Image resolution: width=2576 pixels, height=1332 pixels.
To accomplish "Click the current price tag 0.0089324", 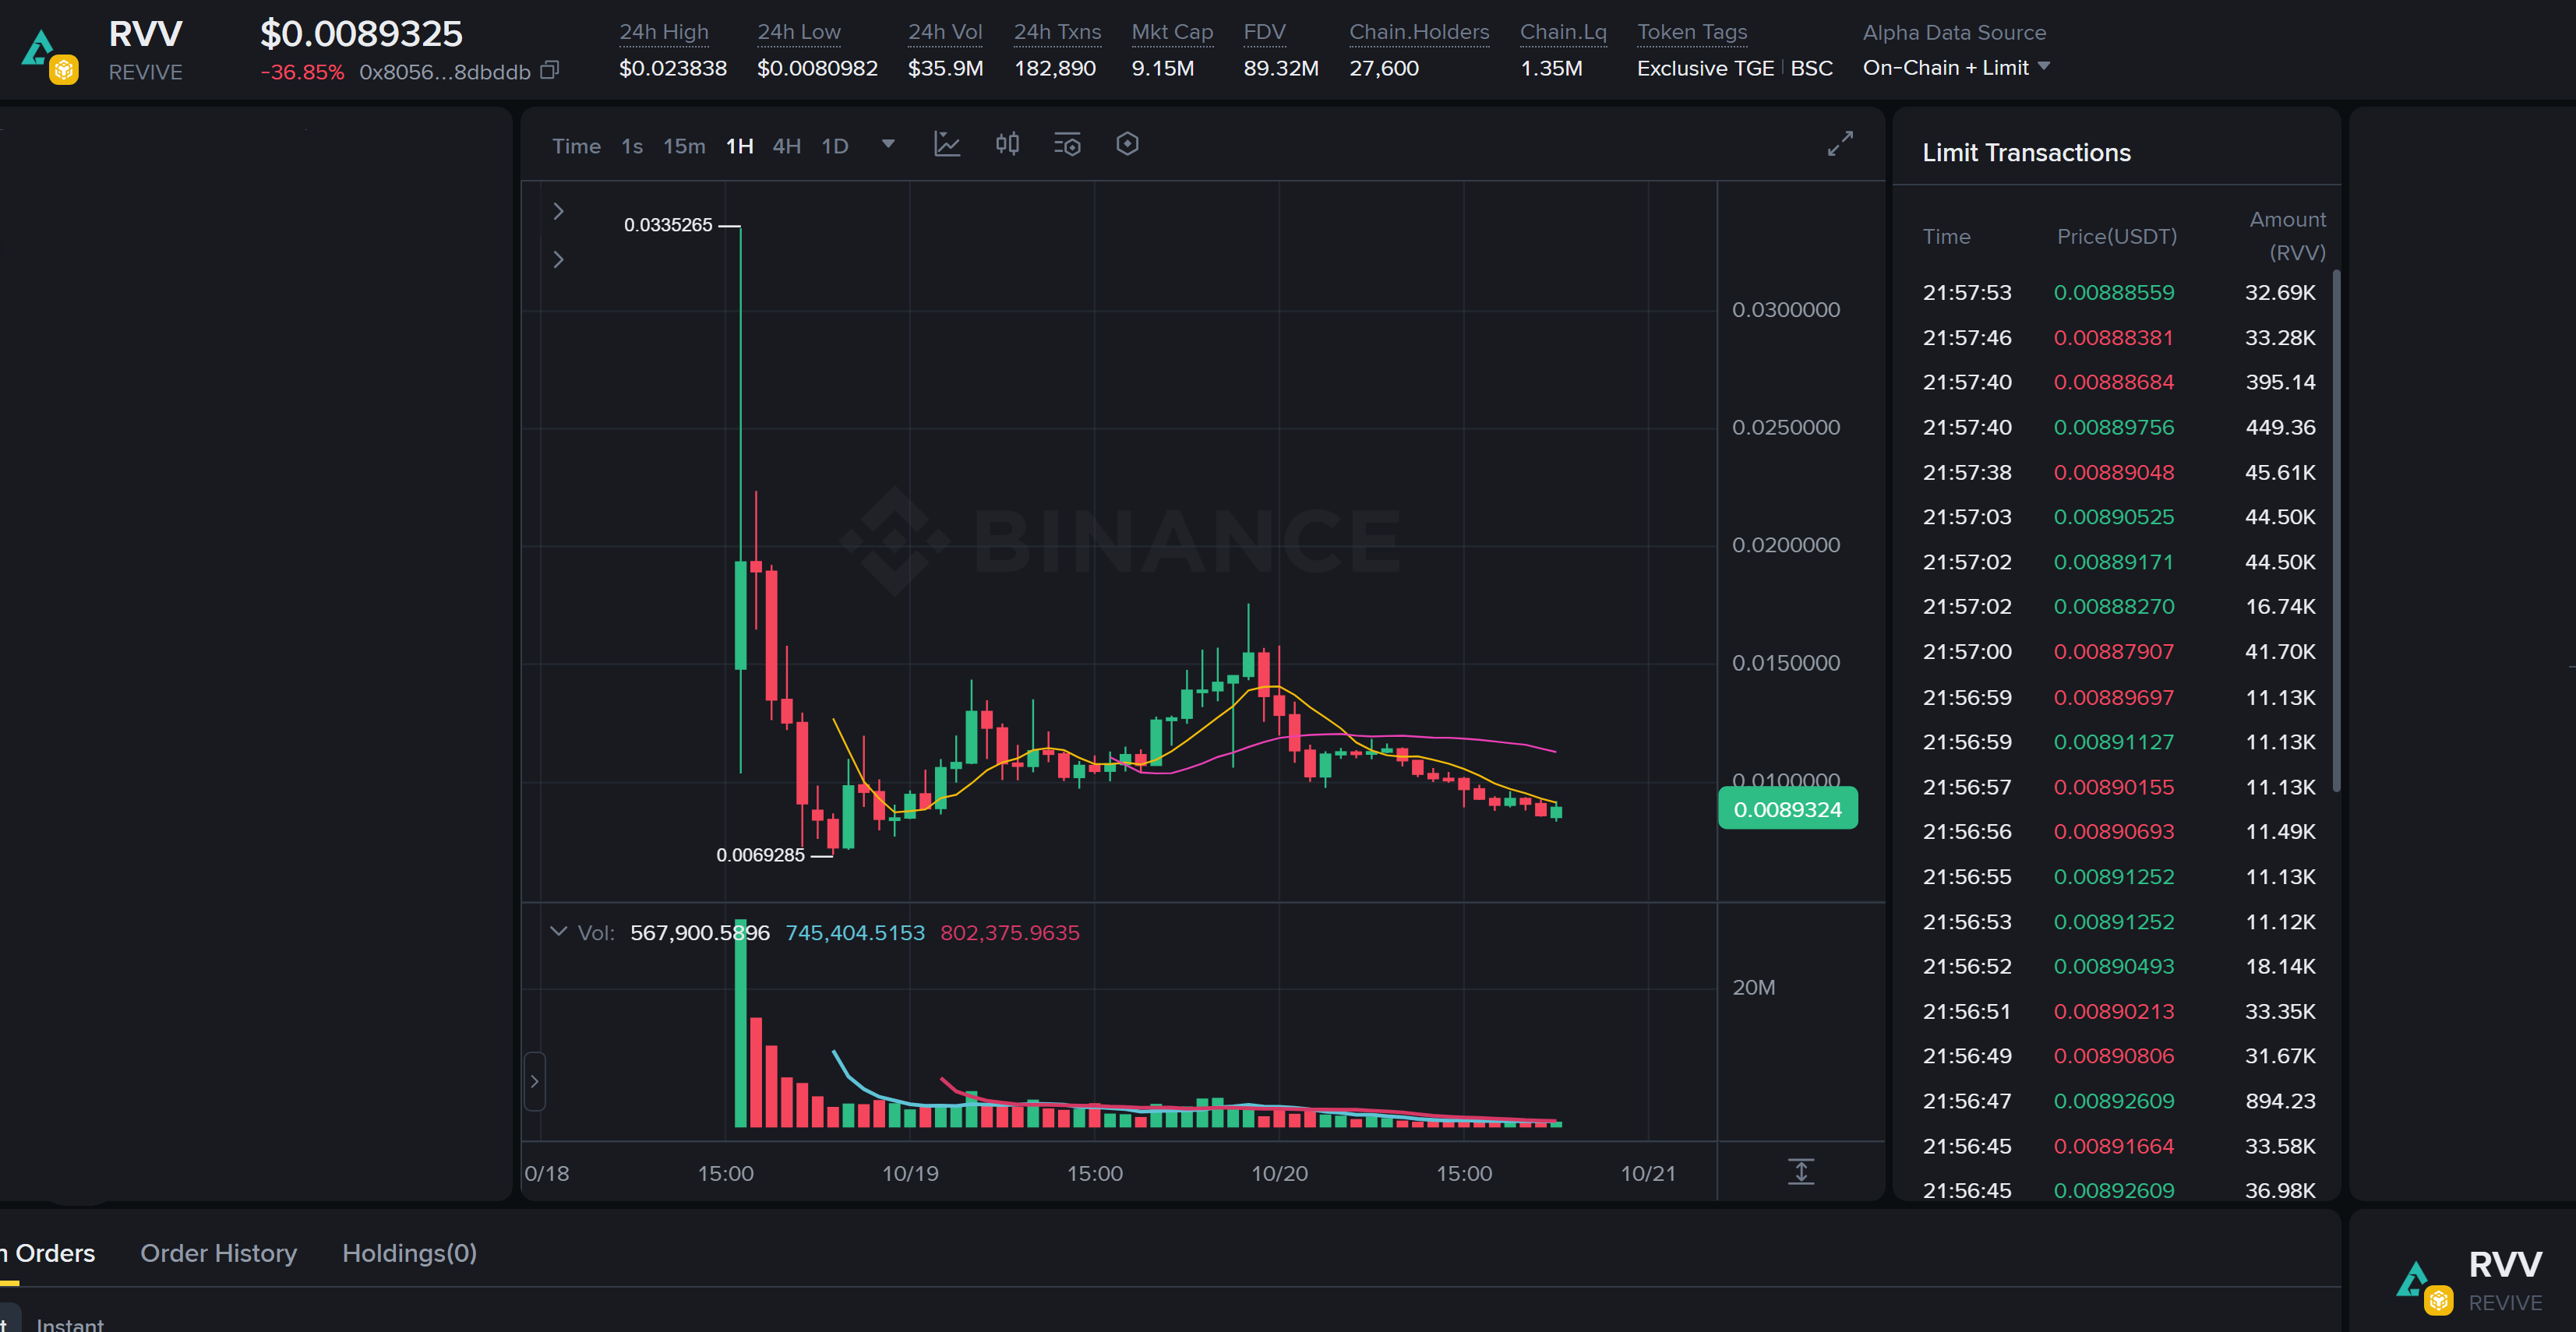I will pyautogui.click(x=1787, y=809).
